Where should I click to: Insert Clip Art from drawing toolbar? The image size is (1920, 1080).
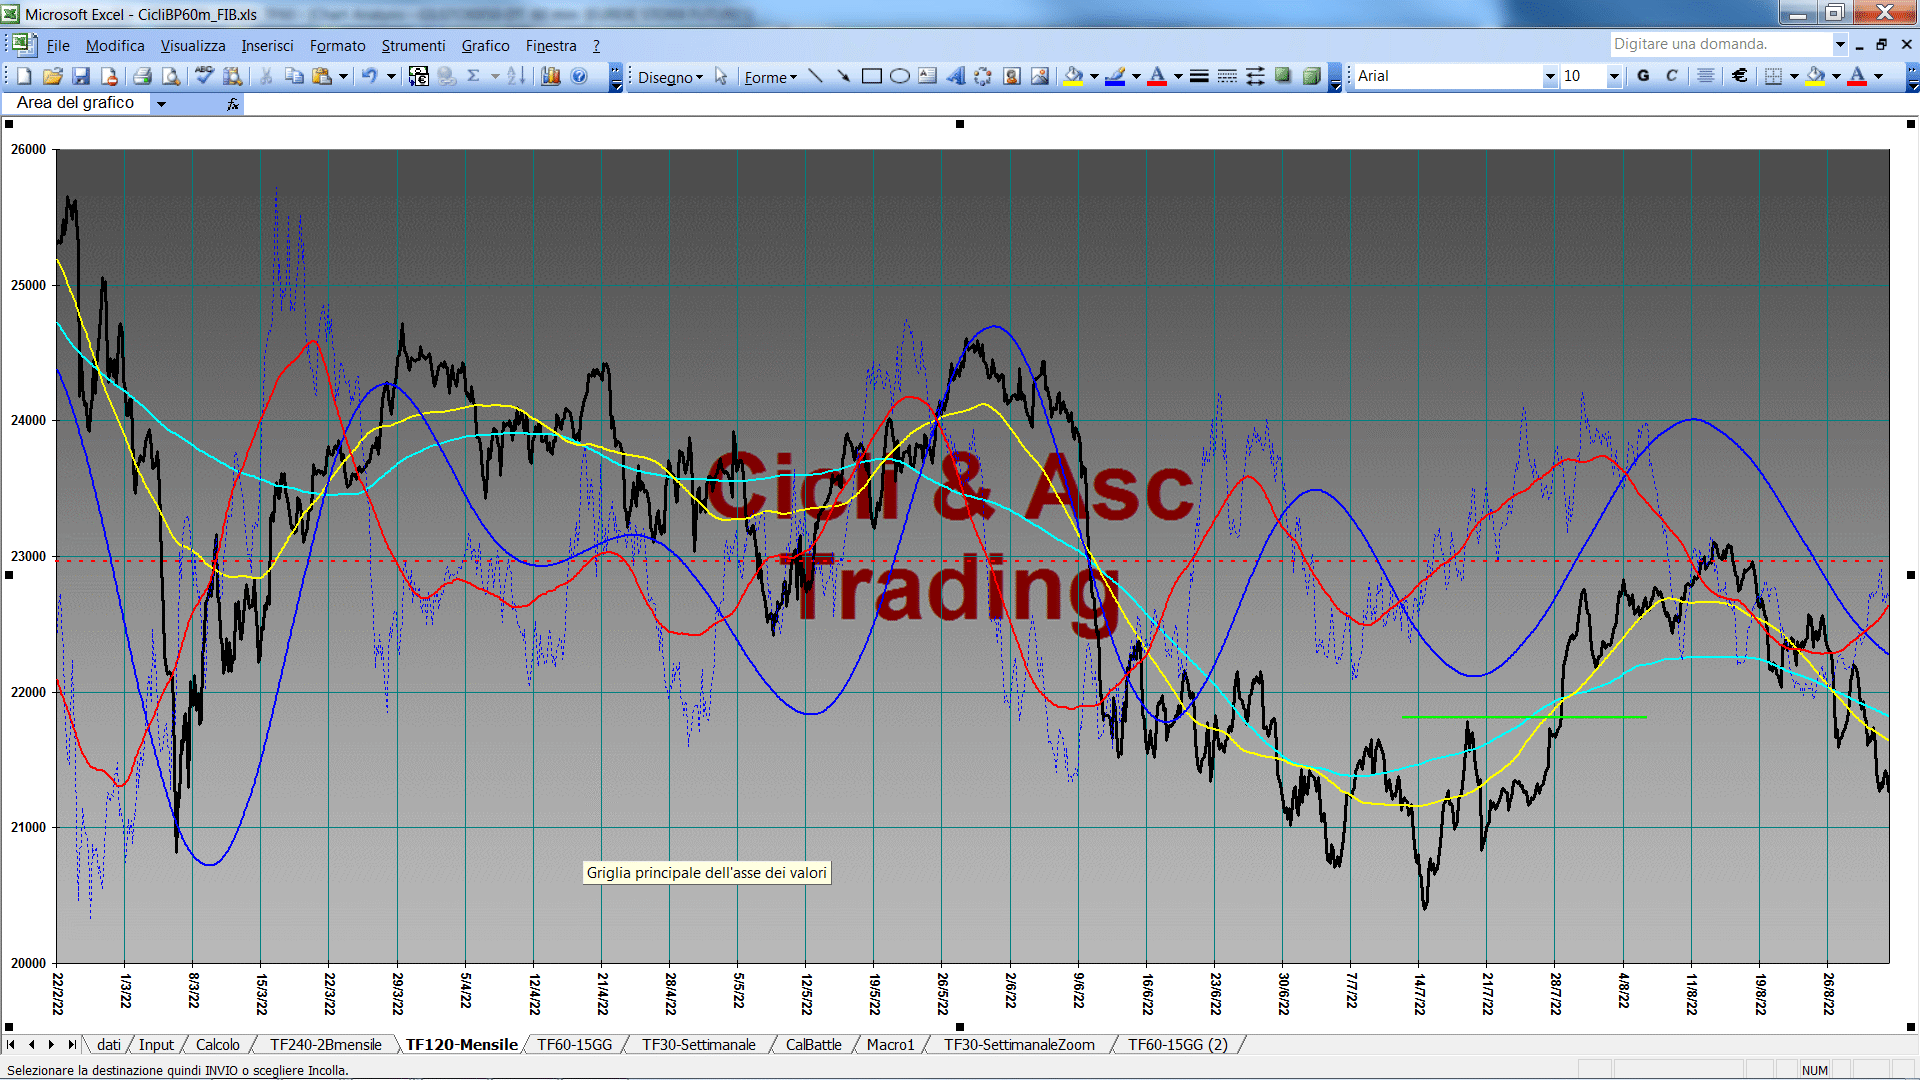tap(1011, 76)
